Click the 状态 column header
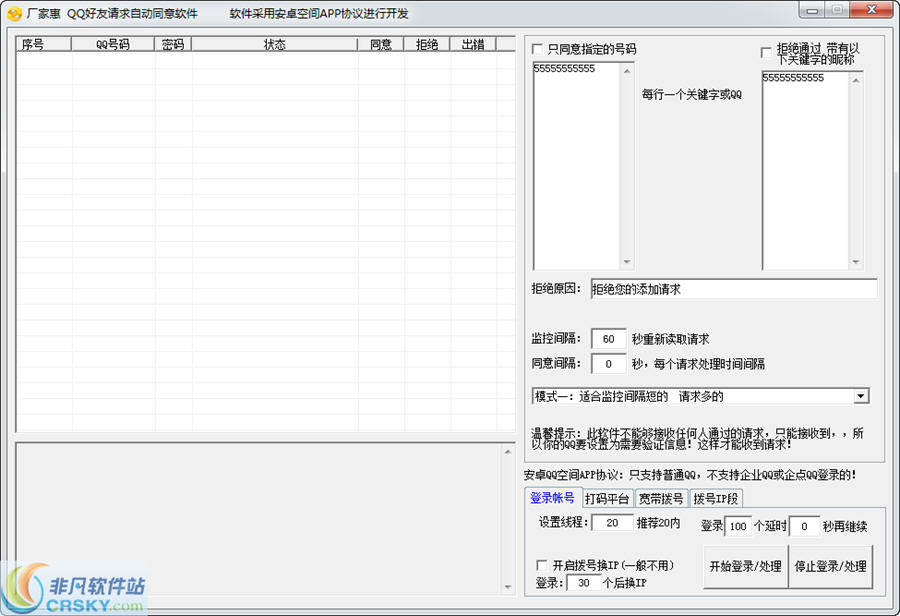900x616 pixels. pyautogui.click(x=274, y=44)
